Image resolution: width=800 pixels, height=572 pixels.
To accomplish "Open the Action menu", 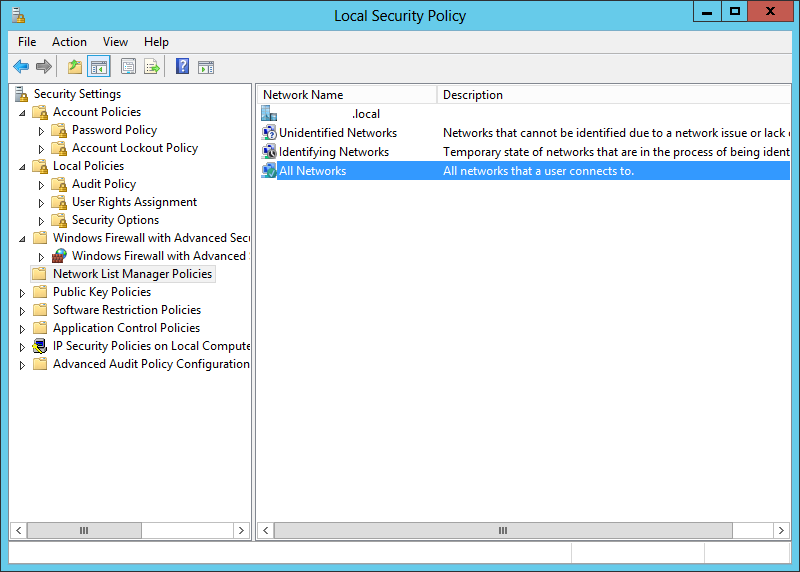I will pyautogui.click(x=69, y=42).
